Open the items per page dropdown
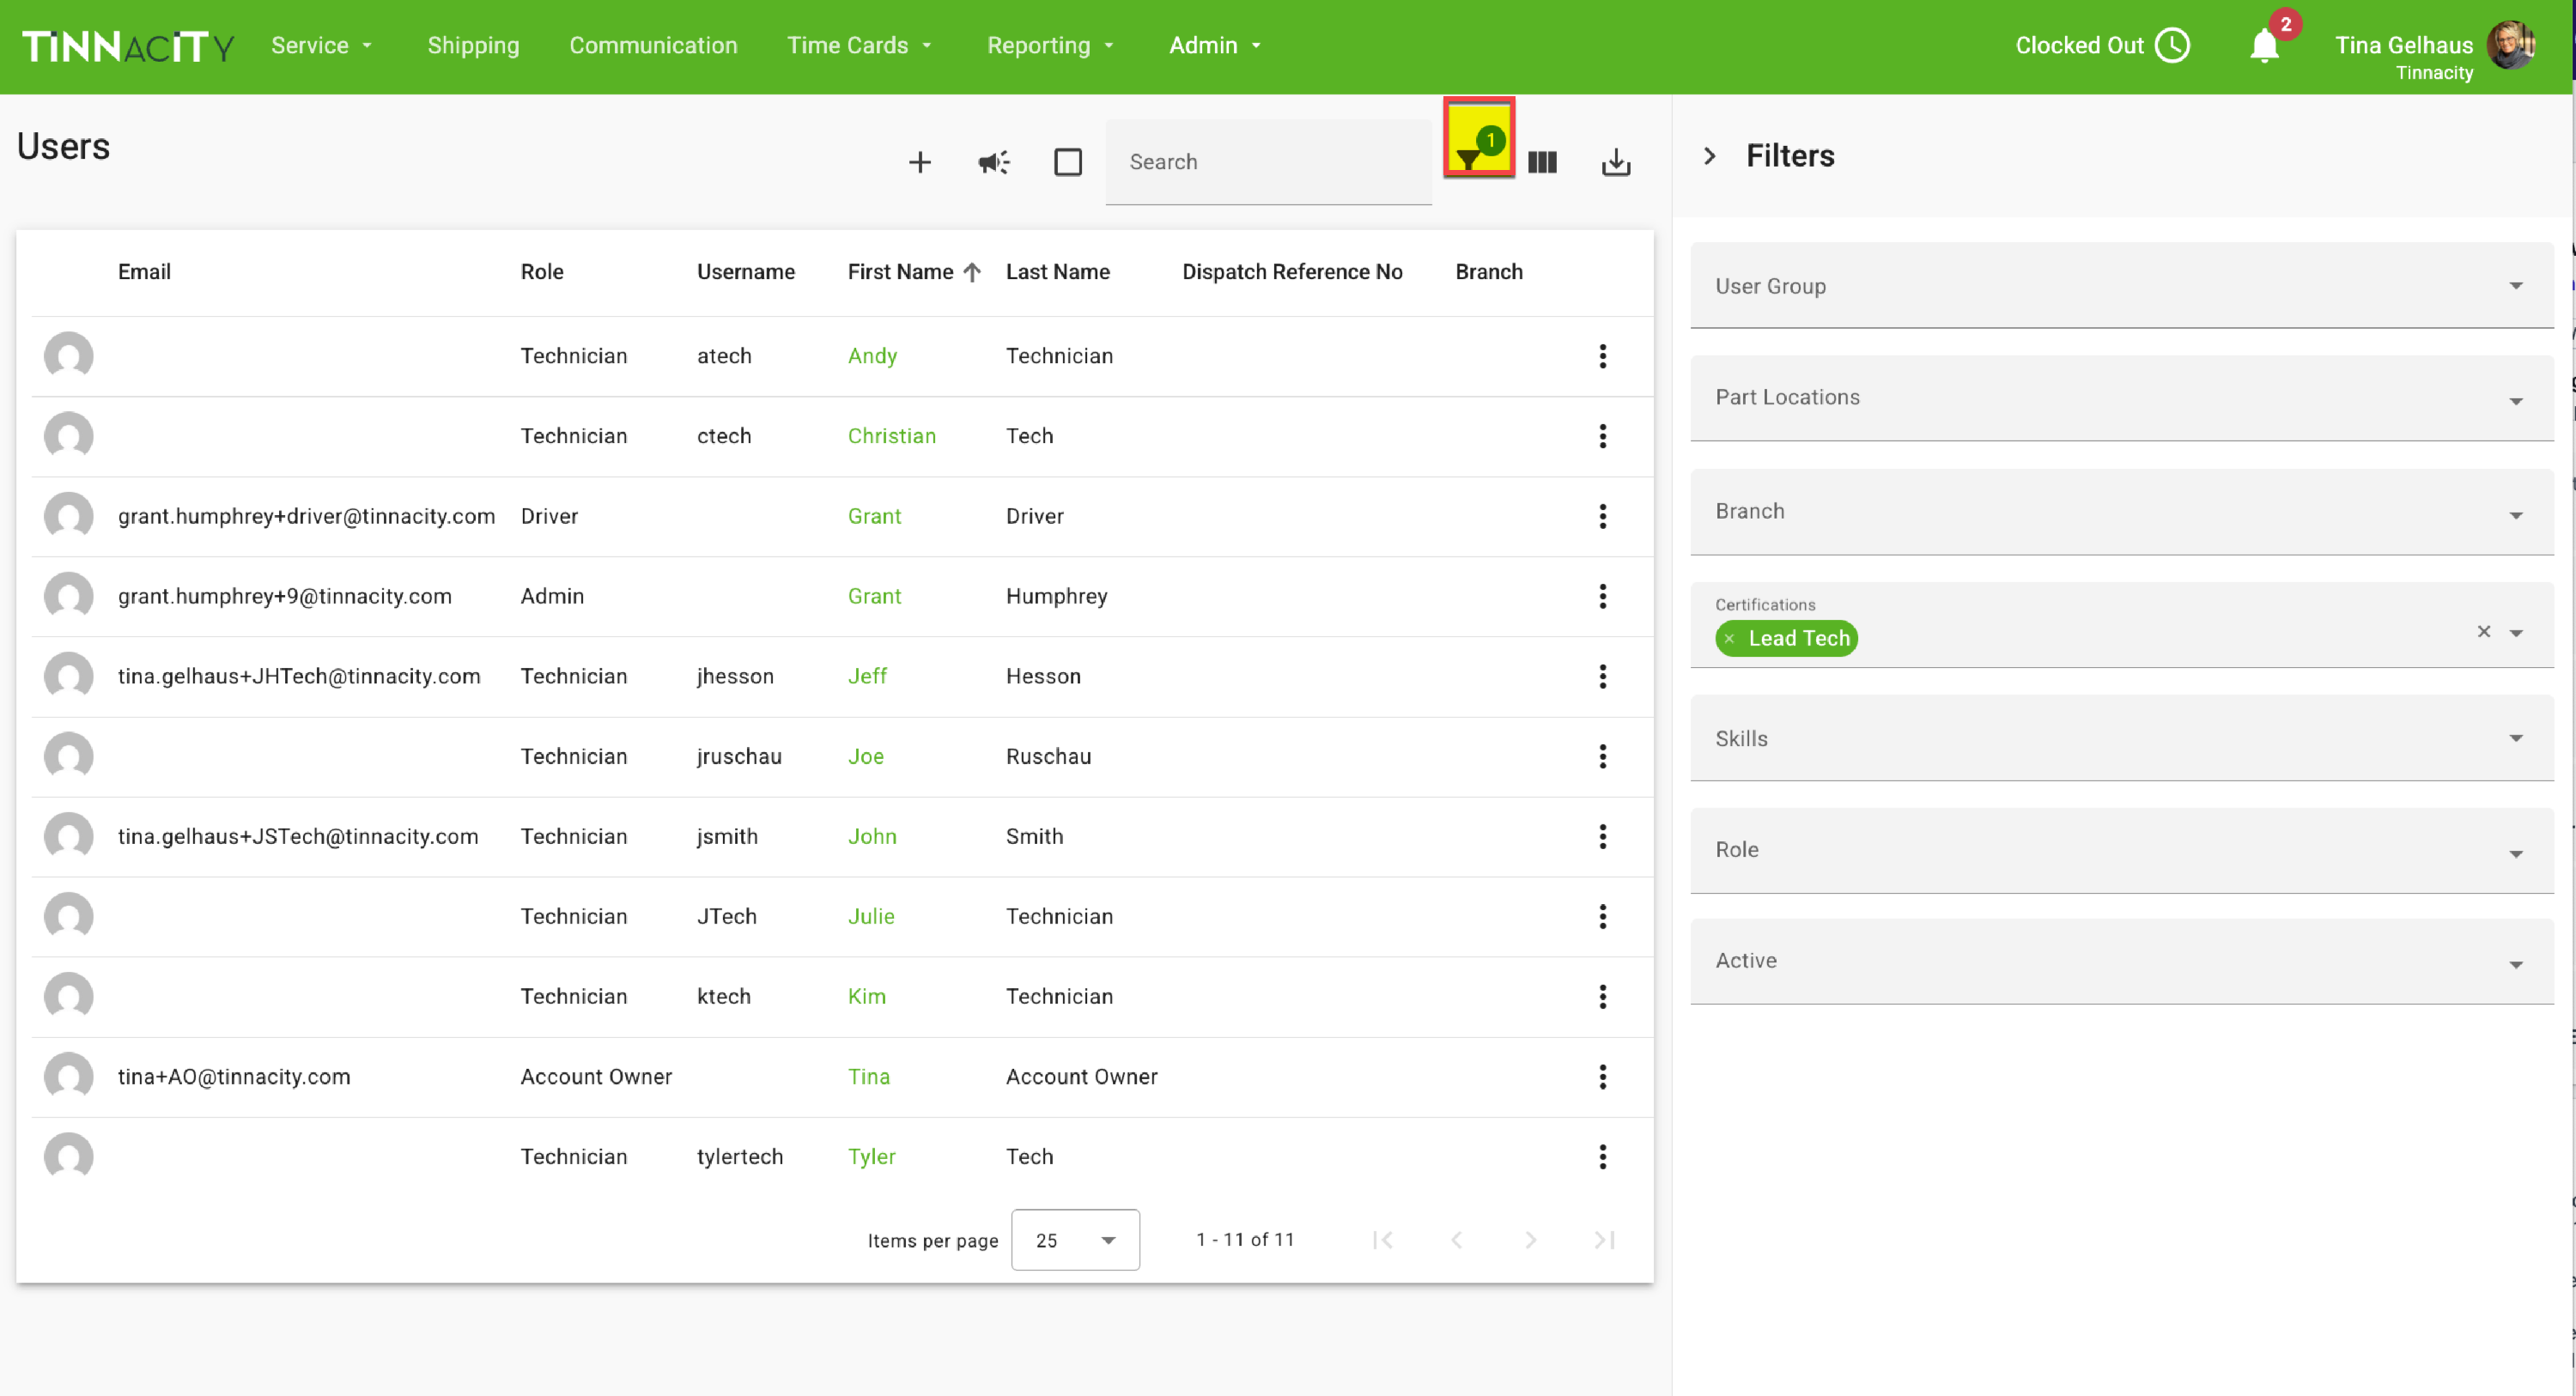 click(1074, 1240)
